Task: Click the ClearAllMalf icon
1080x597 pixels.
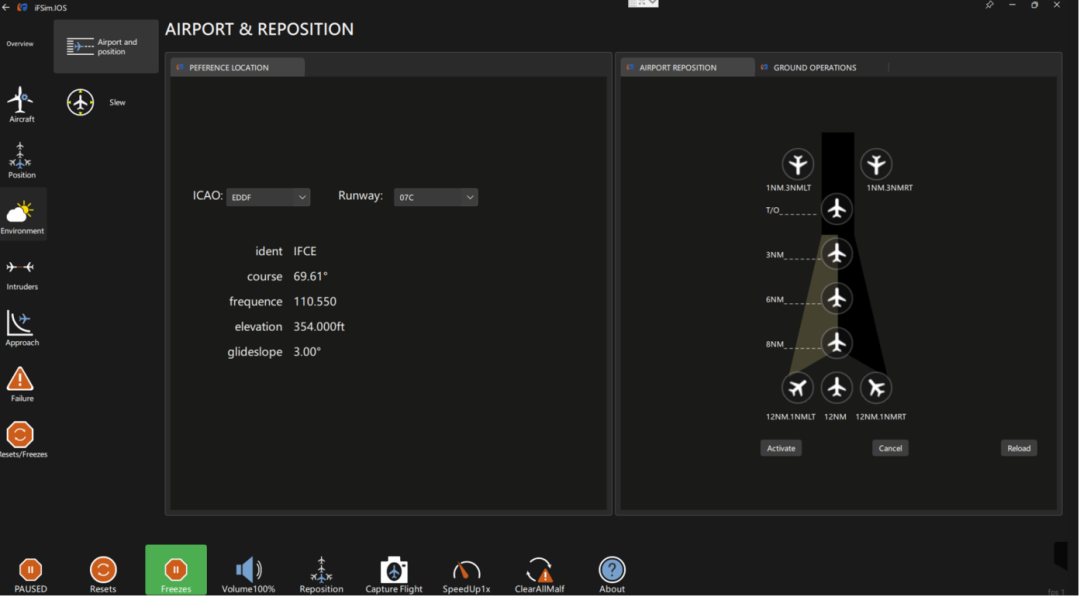Action: pos(539,572)
